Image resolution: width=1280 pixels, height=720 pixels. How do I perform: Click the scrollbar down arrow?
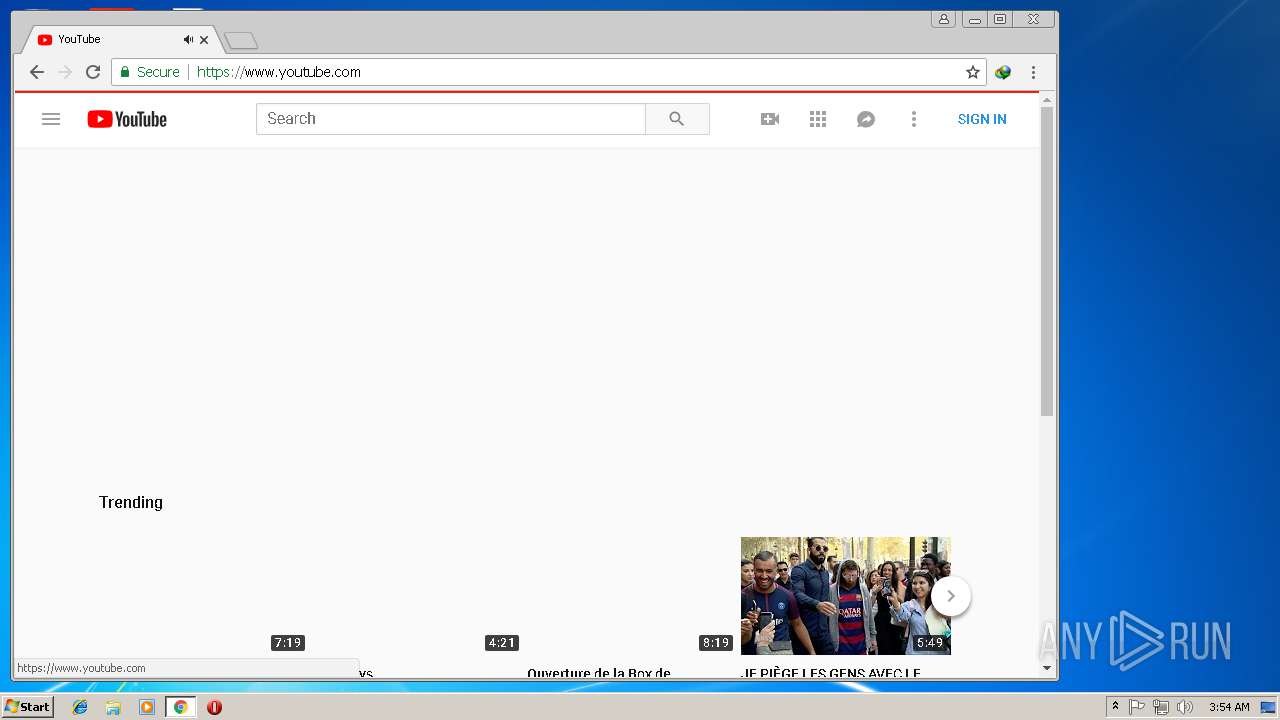pyautogui.click(x=1047, y=668)
